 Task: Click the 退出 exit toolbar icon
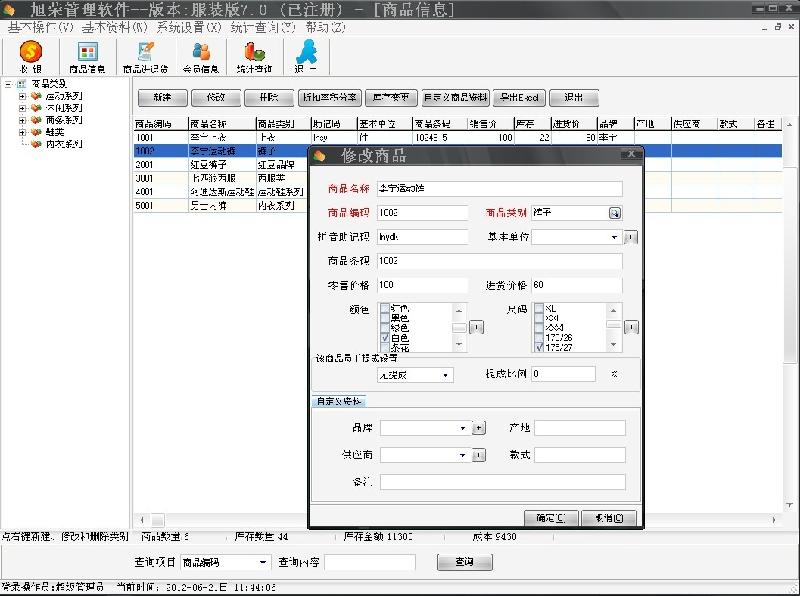point(305,56)
